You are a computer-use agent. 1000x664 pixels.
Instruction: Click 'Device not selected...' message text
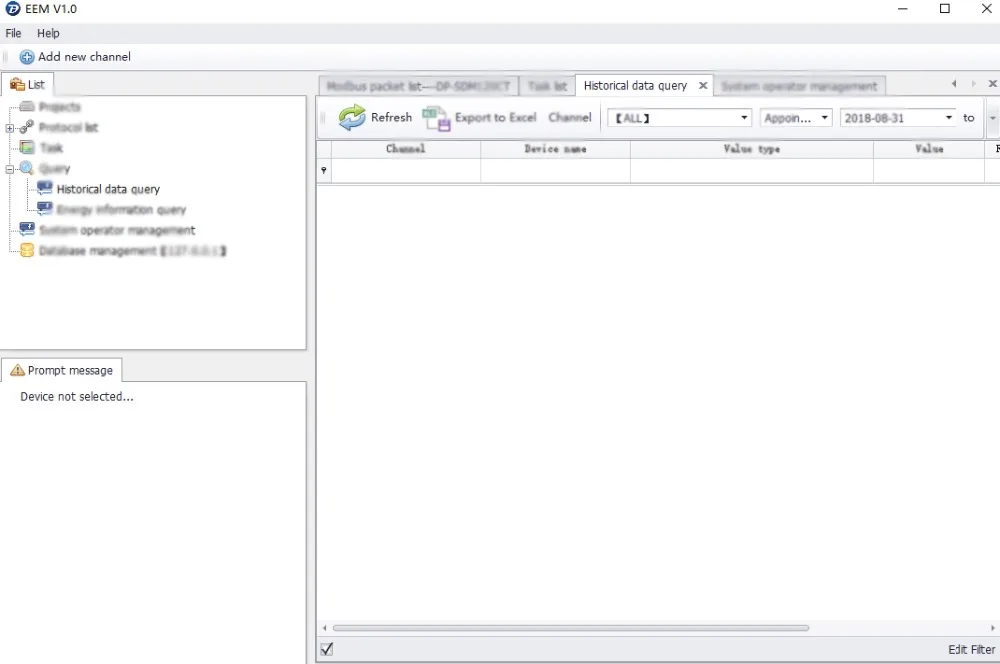pyautogui.click(x=77, y=397)
